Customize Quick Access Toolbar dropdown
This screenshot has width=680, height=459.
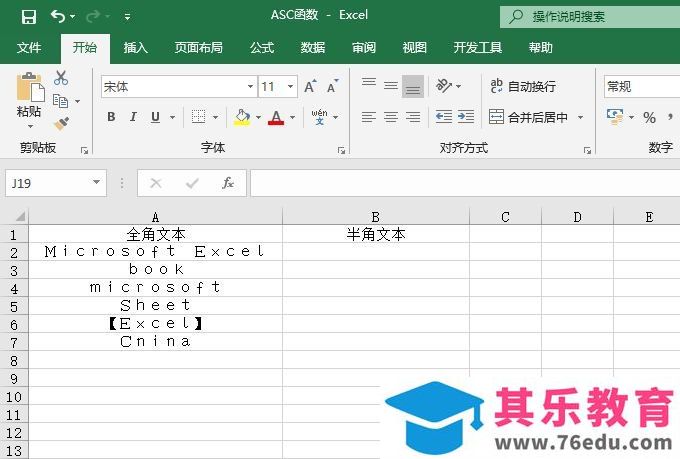(x=128, y=17)
